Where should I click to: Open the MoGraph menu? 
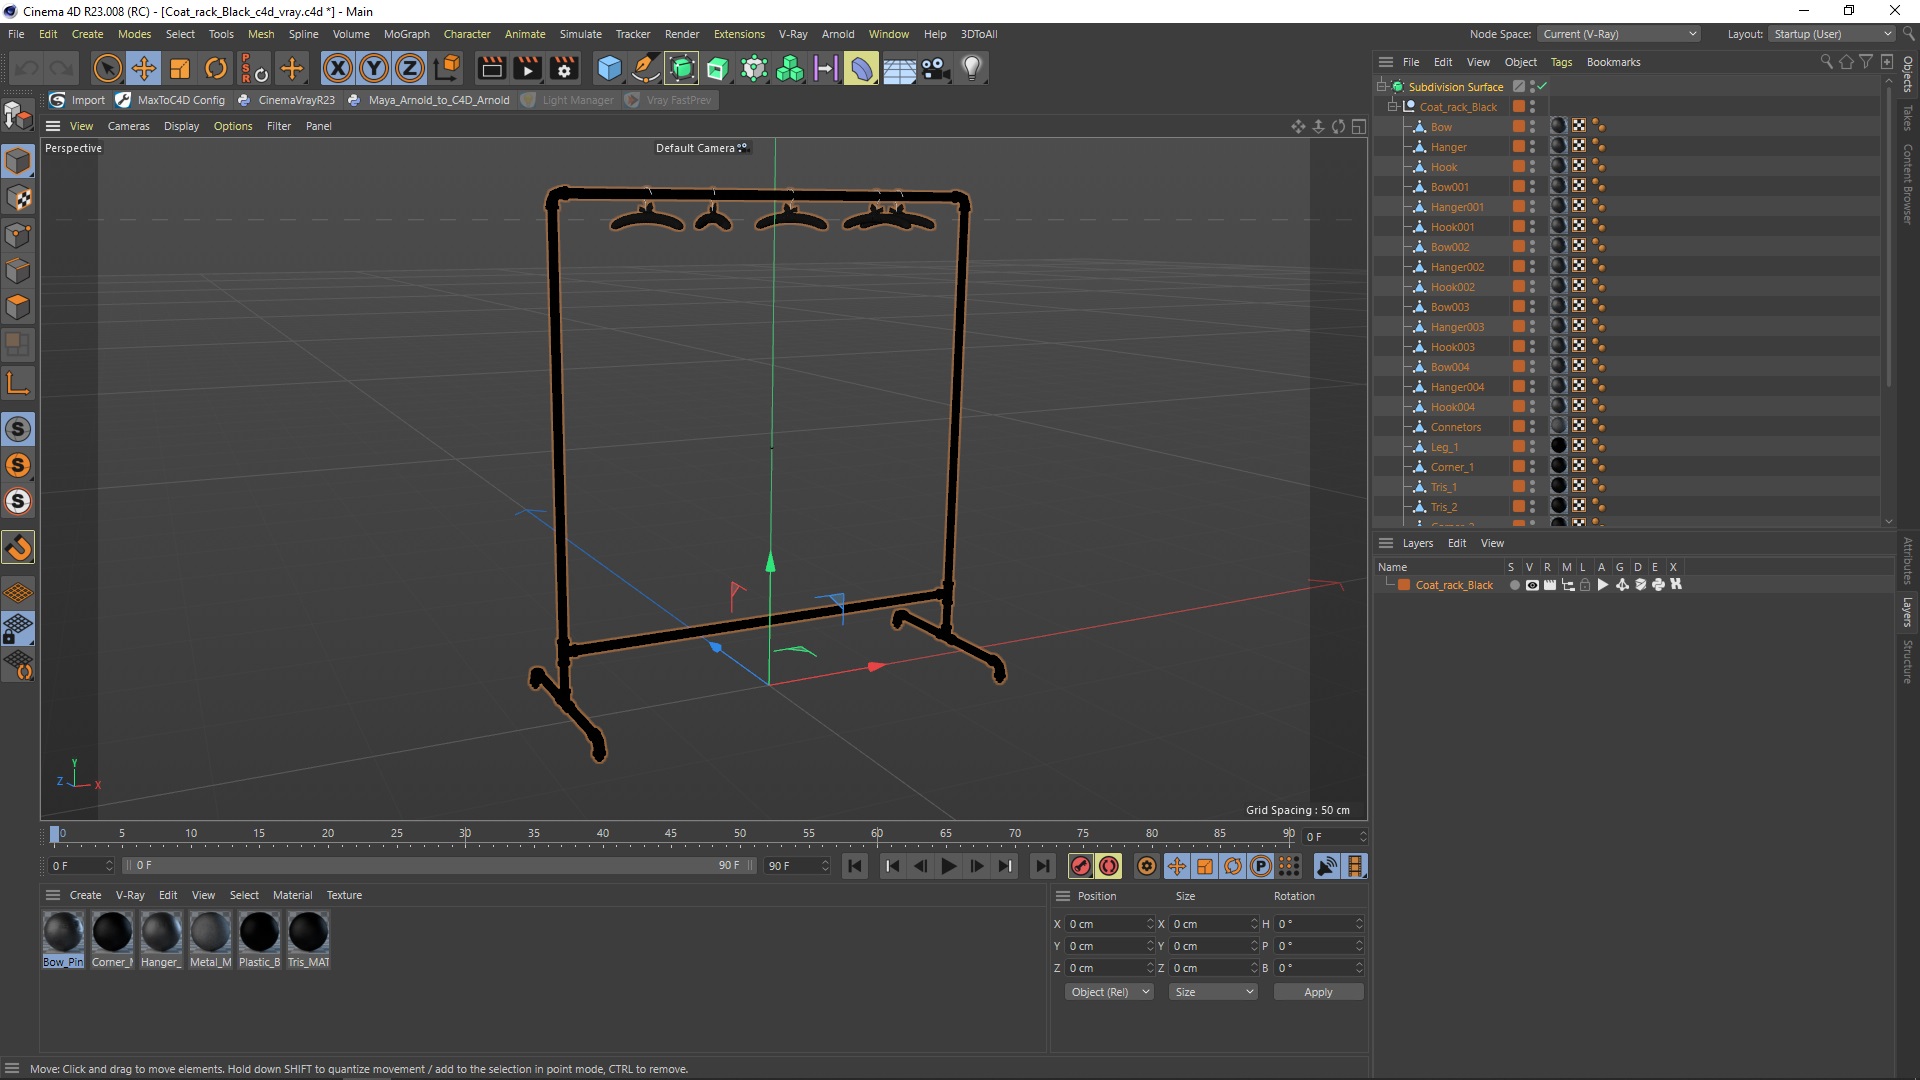click(x=406, y=34)
